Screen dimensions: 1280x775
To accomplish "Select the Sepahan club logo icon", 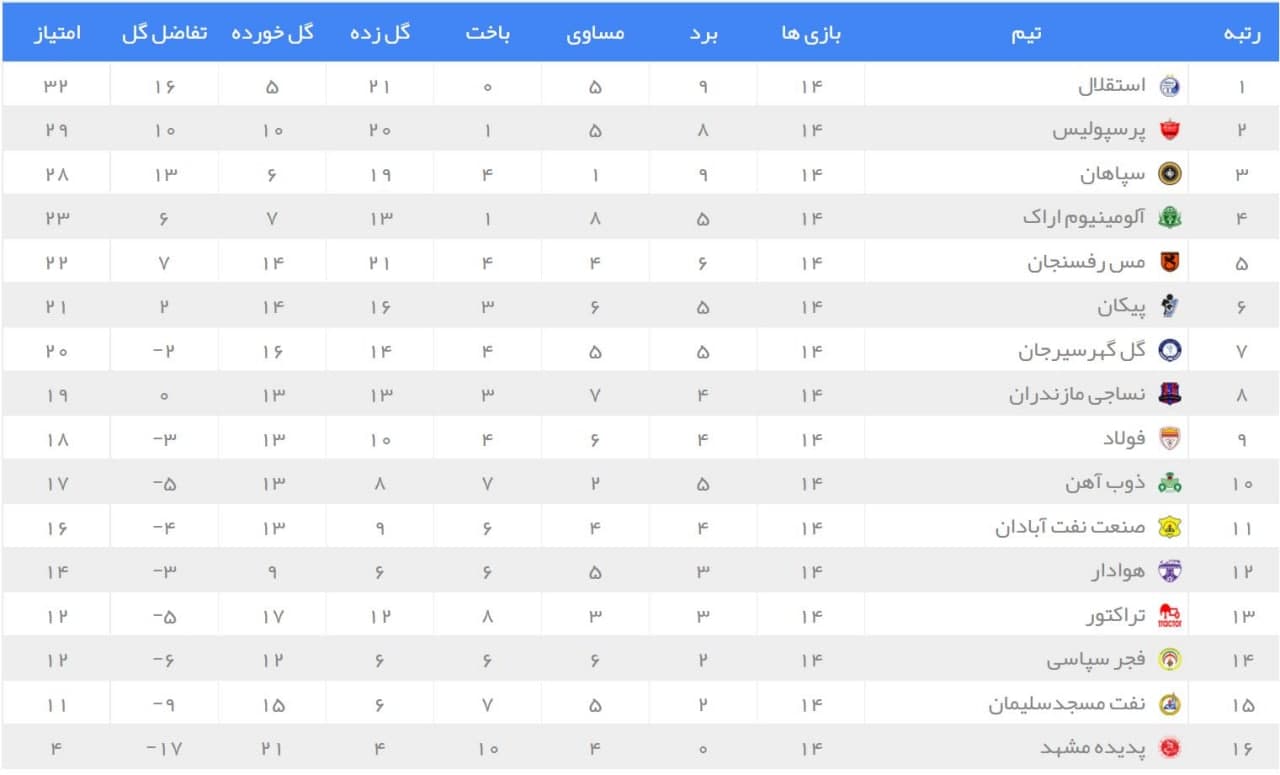I will point(1169,174).
